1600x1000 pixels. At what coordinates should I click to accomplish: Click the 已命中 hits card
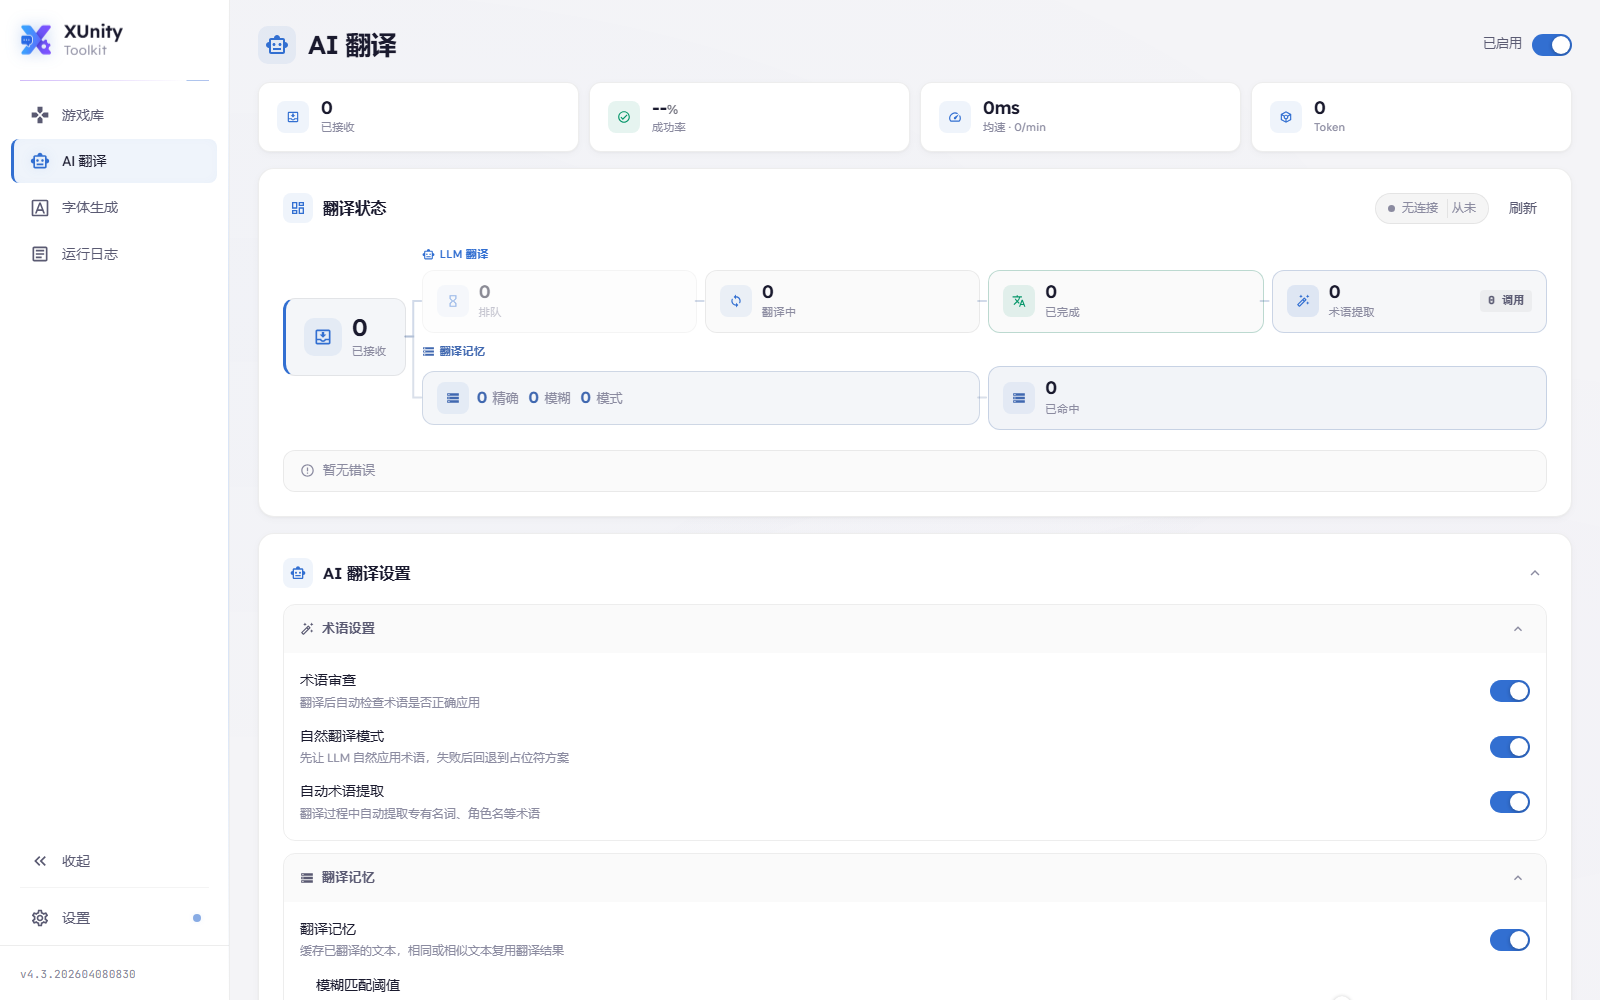click(x=1267, y=398)
